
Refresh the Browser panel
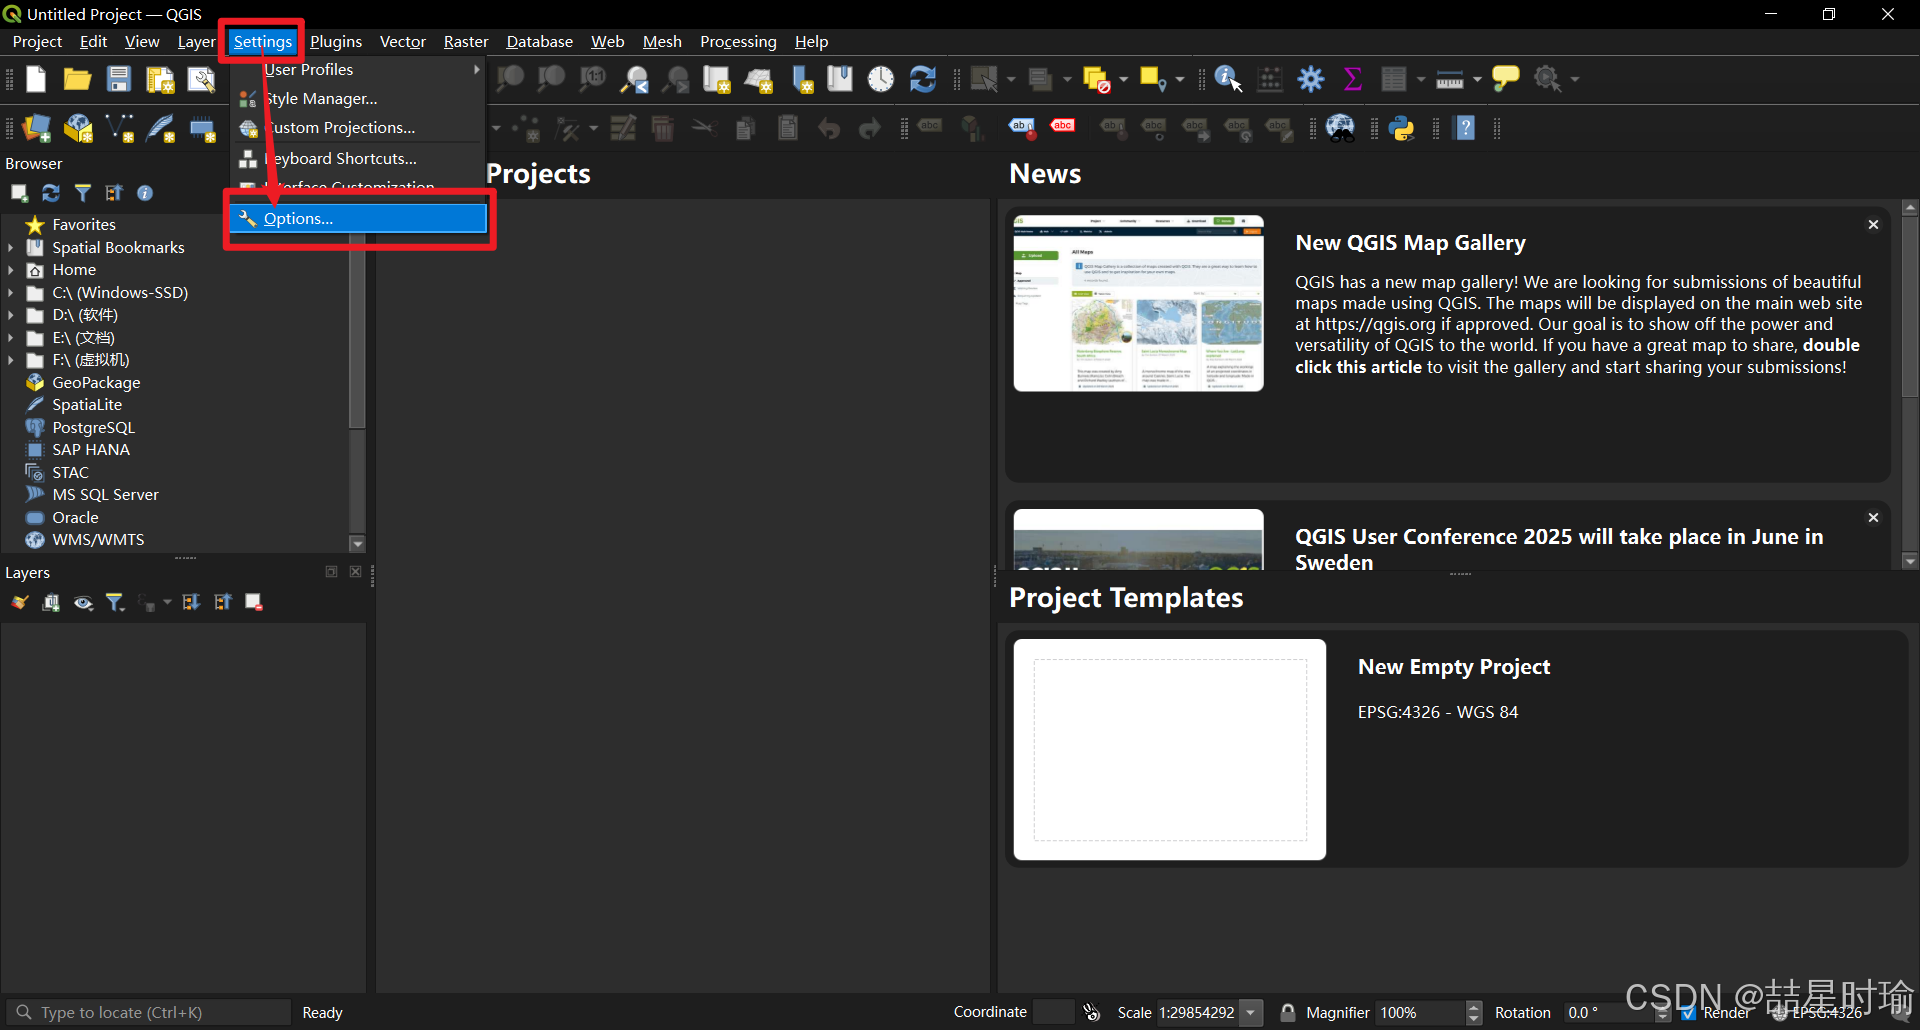tap(51, 193)
